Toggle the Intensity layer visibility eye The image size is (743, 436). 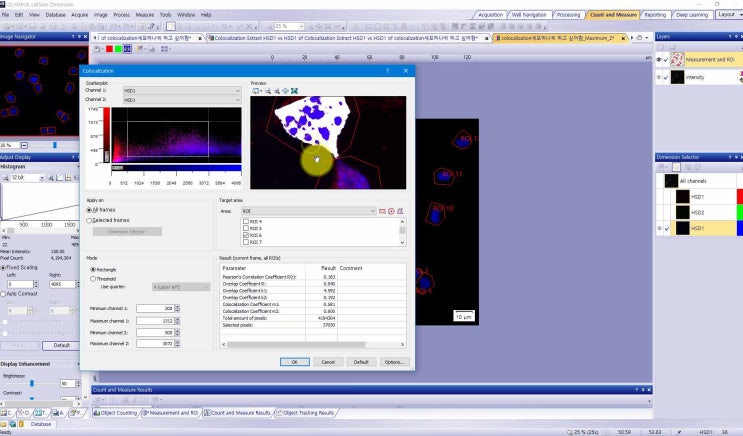(659, 77)
